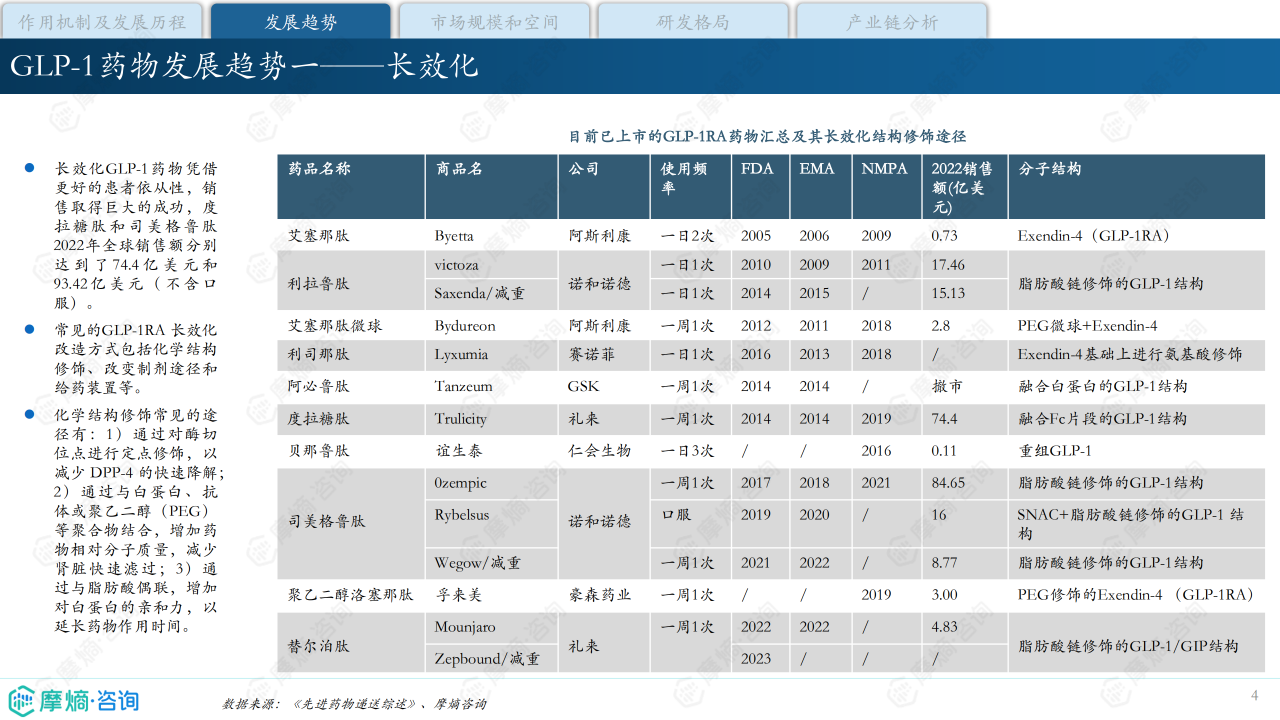Image resolution: width=1280 pixels, height=720 pixels.
Task: Click the bullet paragraph starting 常见的GLP-1RA 长效化
Action: (x=136, y=359)
